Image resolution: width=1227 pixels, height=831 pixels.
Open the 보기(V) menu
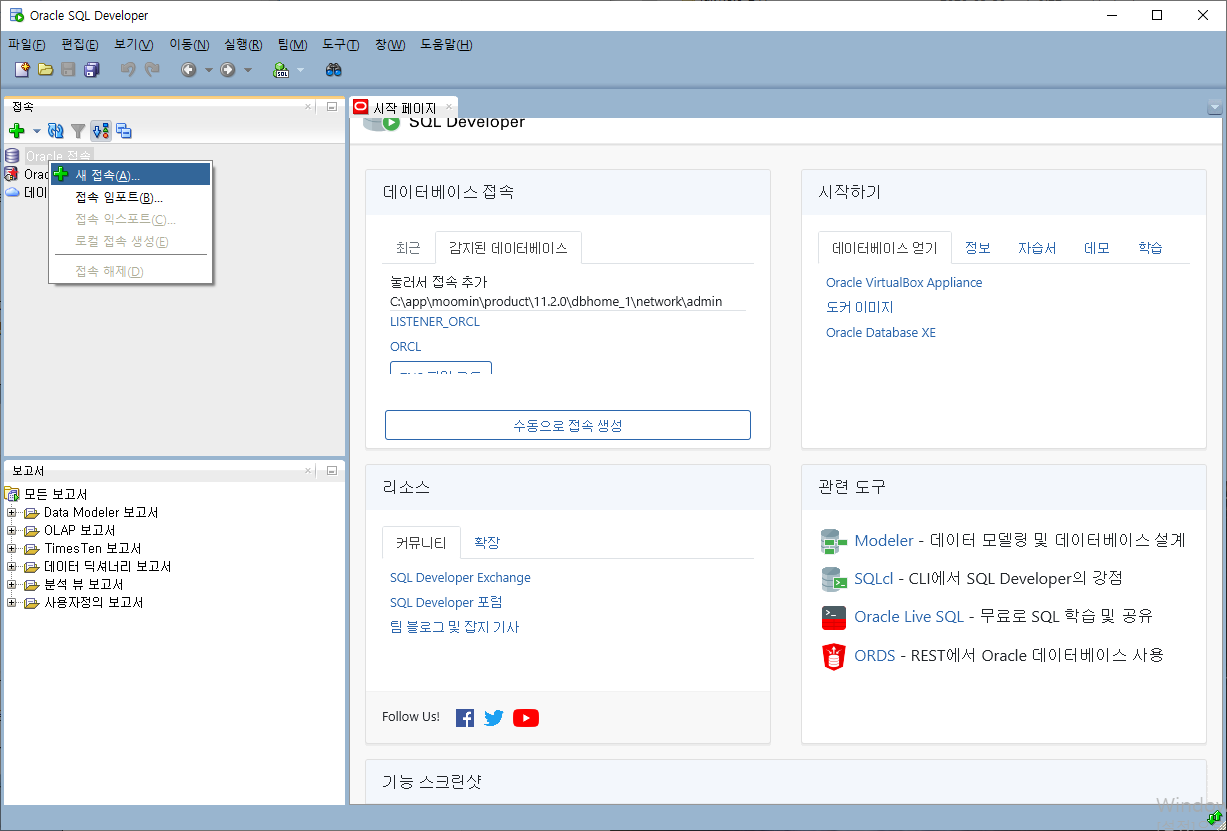pyautogui.click(x=134, y=45)
